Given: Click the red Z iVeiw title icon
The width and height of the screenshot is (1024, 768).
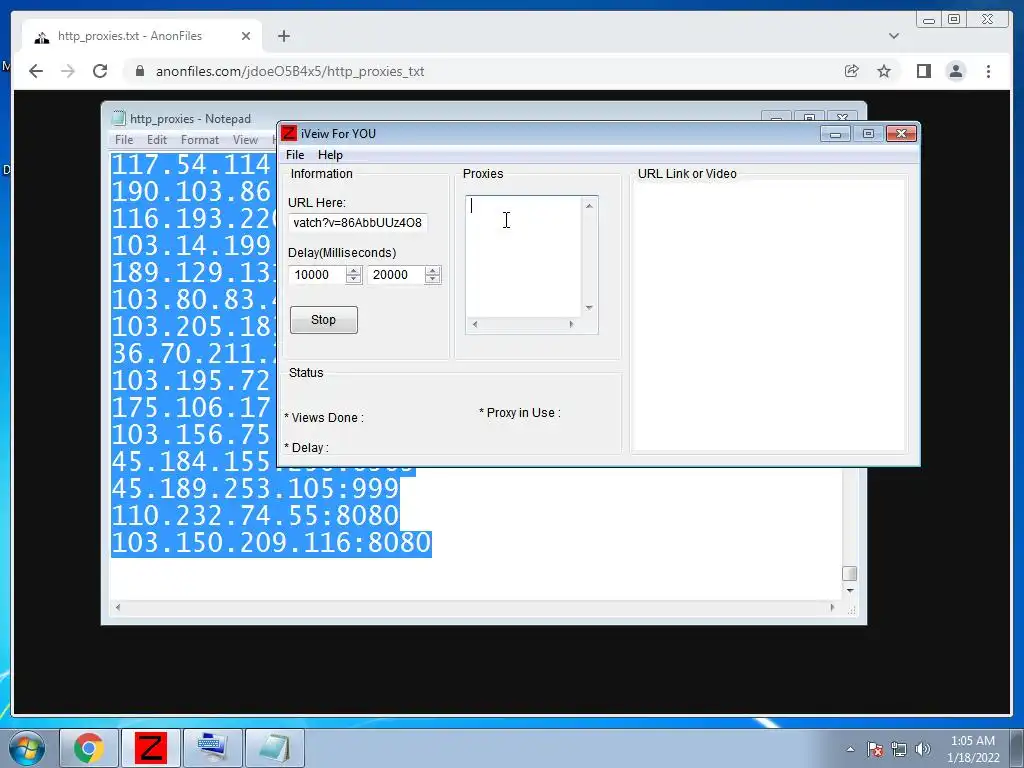Looking at the screenshot, I should click(289, 133).
